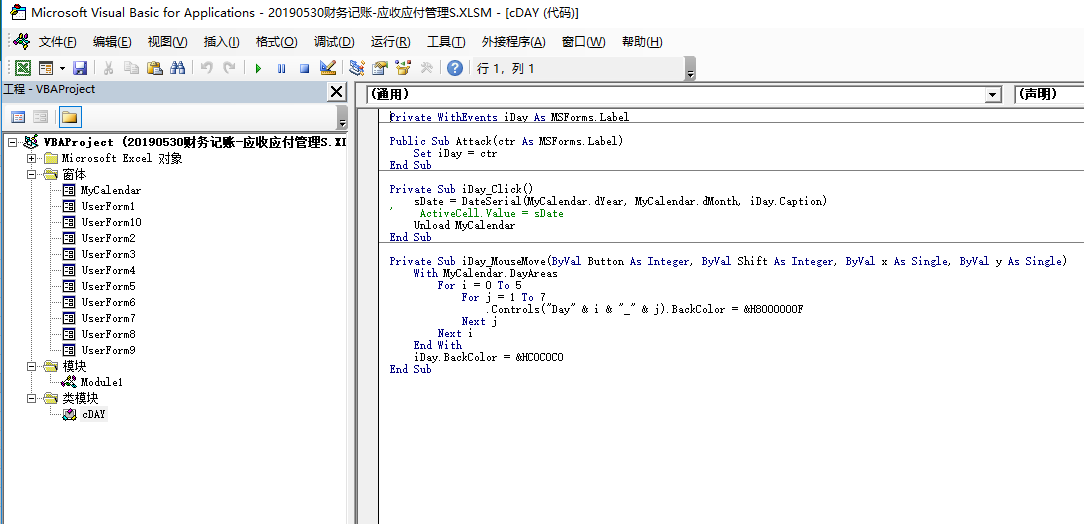Toggle Folders view in project panel
Screen dimensions: 1084x524
(70, 117)
